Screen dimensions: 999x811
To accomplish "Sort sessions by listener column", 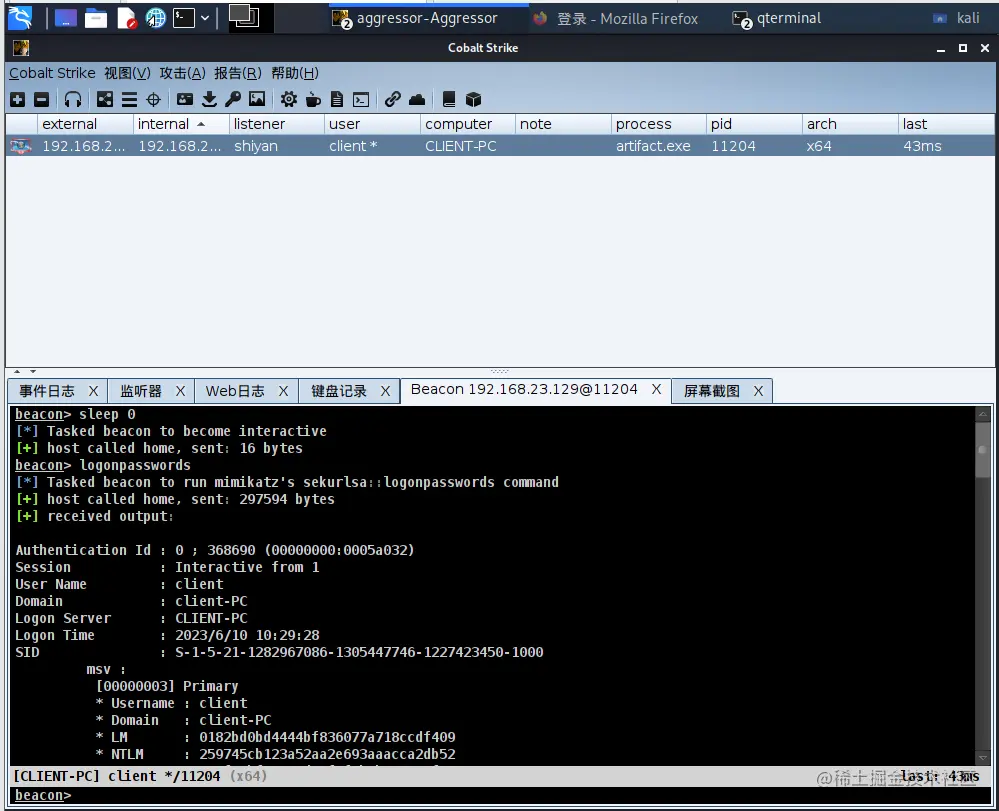I will click(277, 124).
